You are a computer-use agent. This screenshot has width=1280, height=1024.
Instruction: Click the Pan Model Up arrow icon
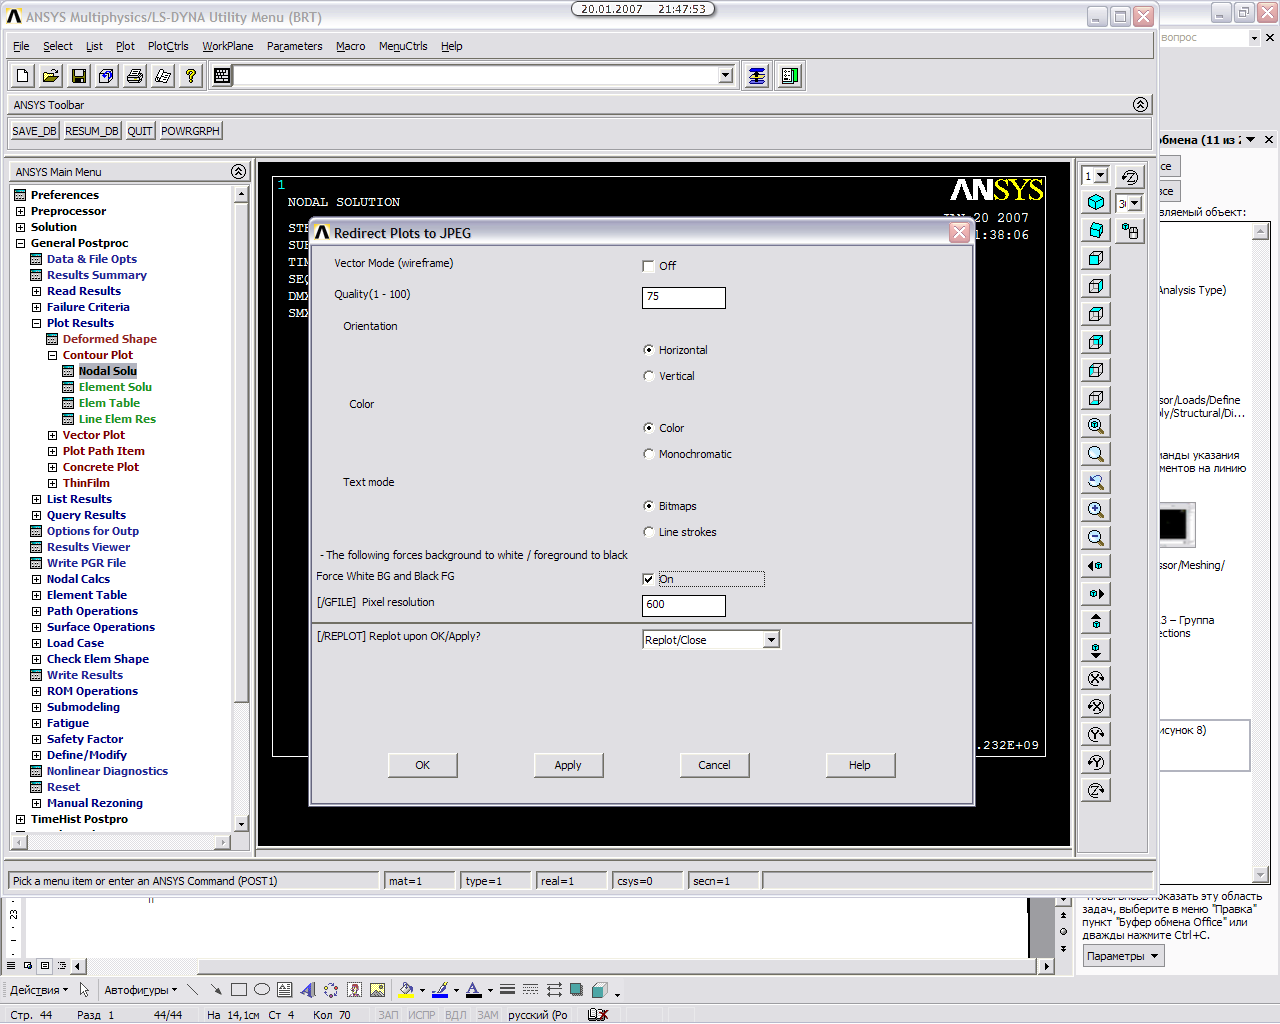[x=1096, y=622]
